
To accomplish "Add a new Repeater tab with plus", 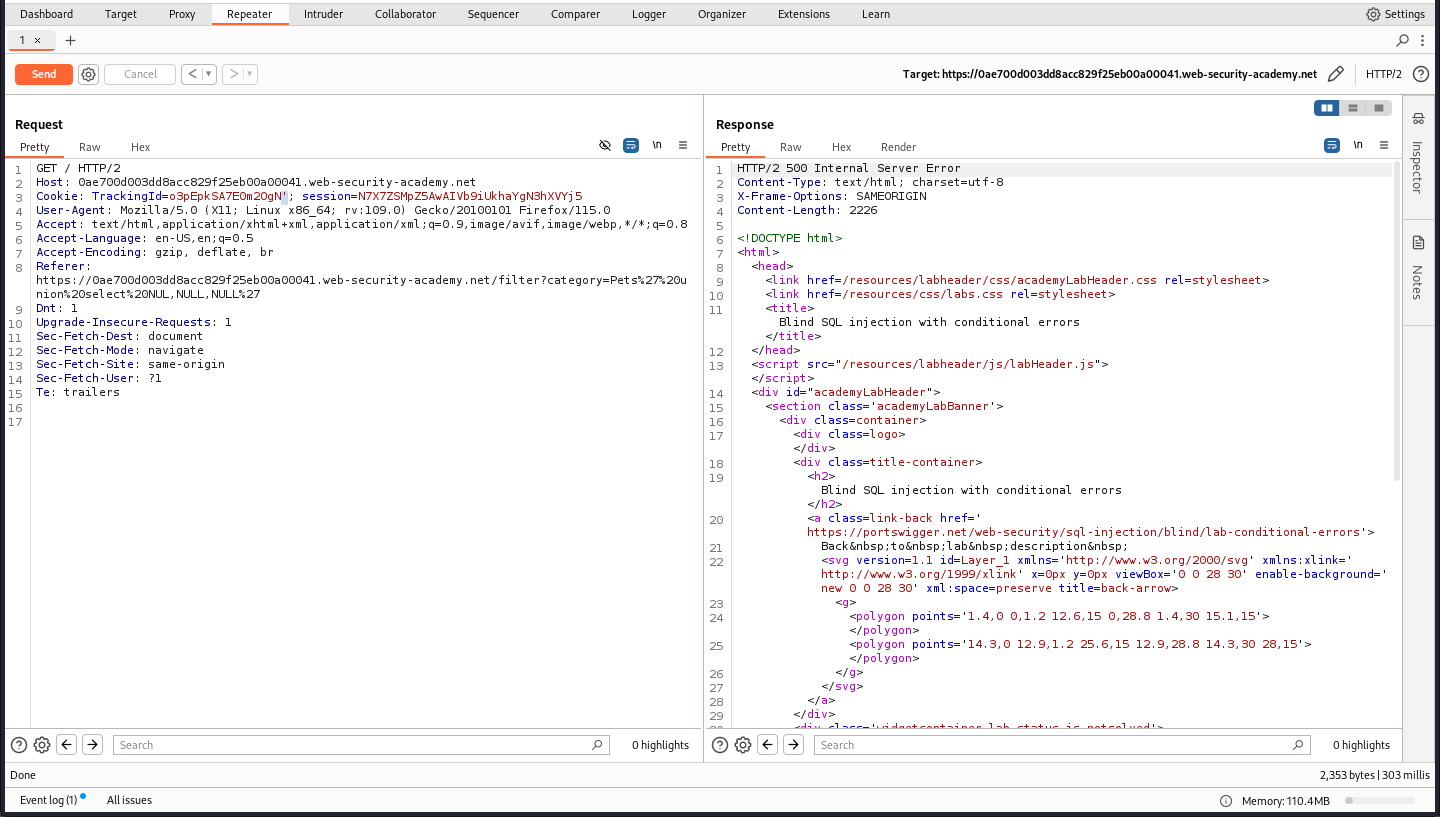I will coord(70,41).
